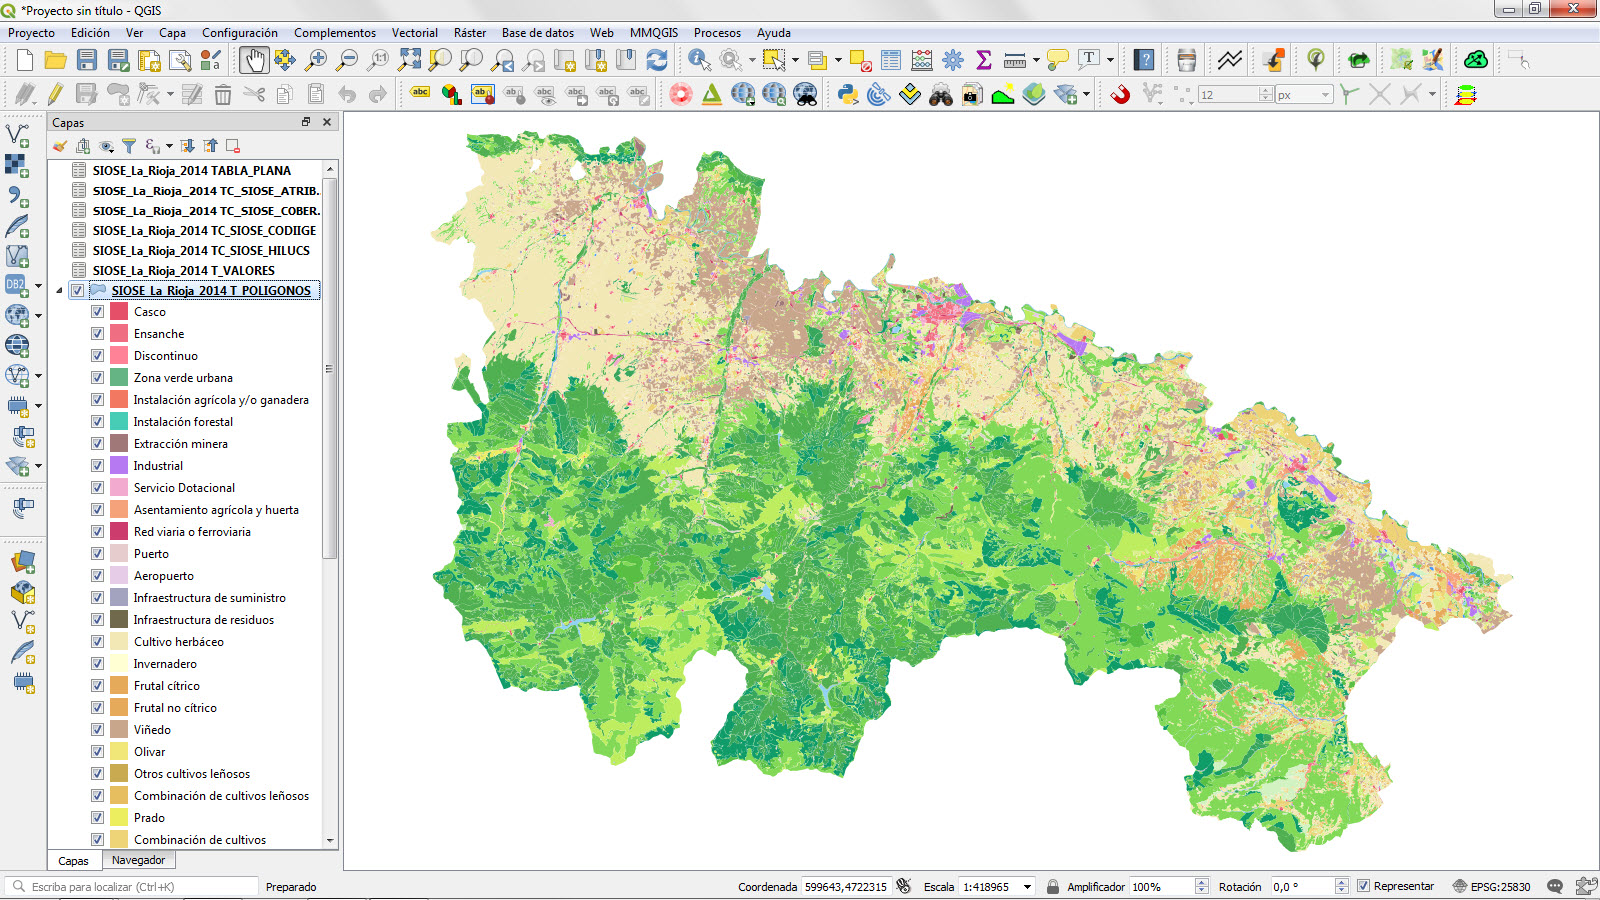The image size is (1600, 900).
Task: Filter legend with the funnel icon
Action: point(129,146)
